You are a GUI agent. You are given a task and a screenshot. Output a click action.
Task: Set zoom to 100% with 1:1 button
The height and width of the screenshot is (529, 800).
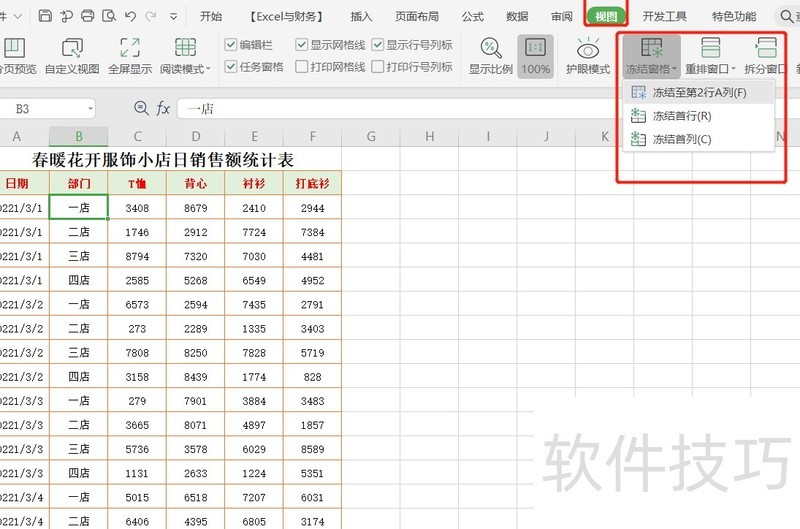click(535, 56)
